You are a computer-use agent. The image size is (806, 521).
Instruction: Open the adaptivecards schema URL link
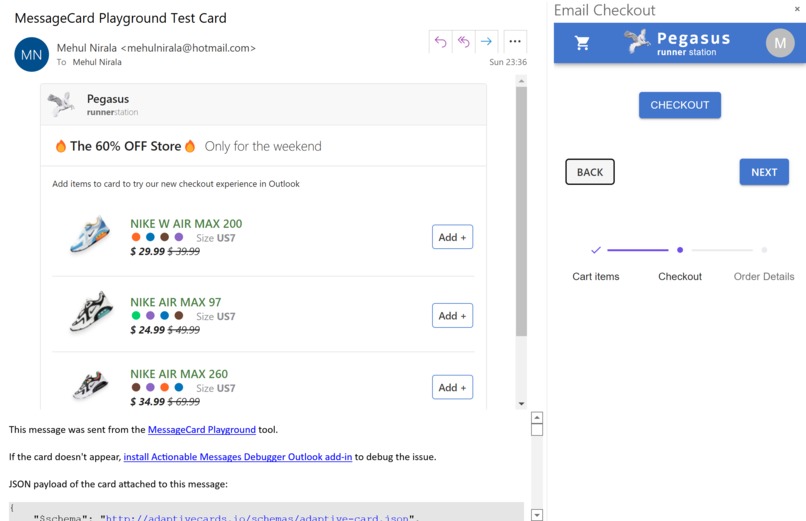[x=257, y=517]
